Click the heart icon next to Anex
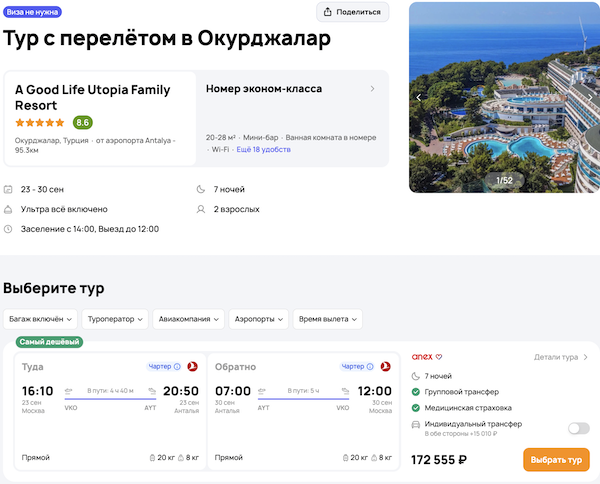The image size is (600, 484). coord(438,356)
